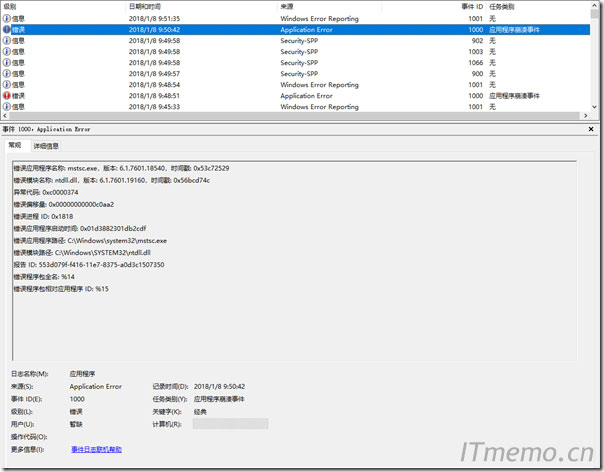This screenshot has height=472, width=604.
Task: Select Security-SPP source of event 1066
Action: pyautogui.click(x=299, y=62)
